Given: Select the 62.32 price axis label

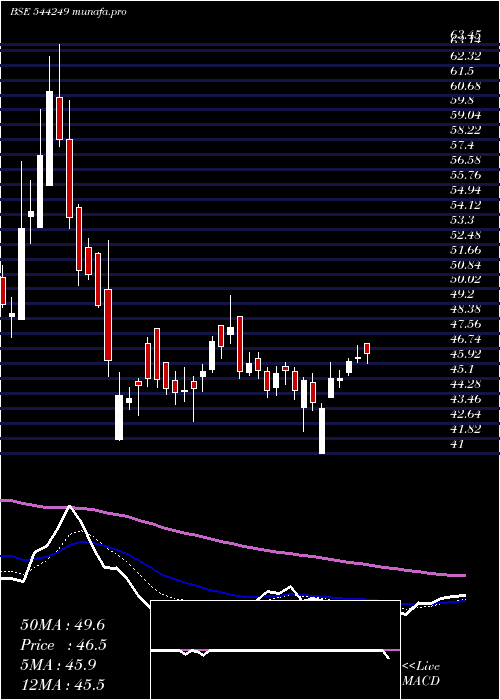Looking at the screenshot, I should (466, 56).
